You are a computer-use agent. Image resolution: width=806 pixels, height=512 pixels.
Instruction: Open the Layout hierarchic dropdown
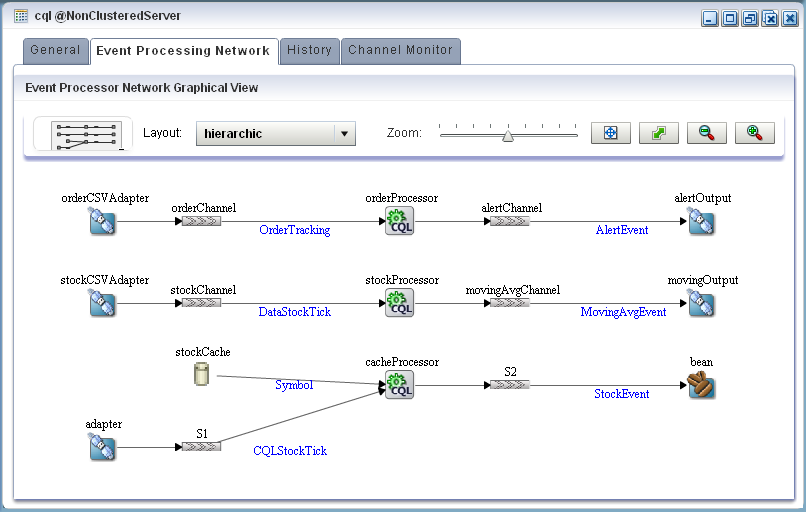pyautogui.click(x=276, y=134)
